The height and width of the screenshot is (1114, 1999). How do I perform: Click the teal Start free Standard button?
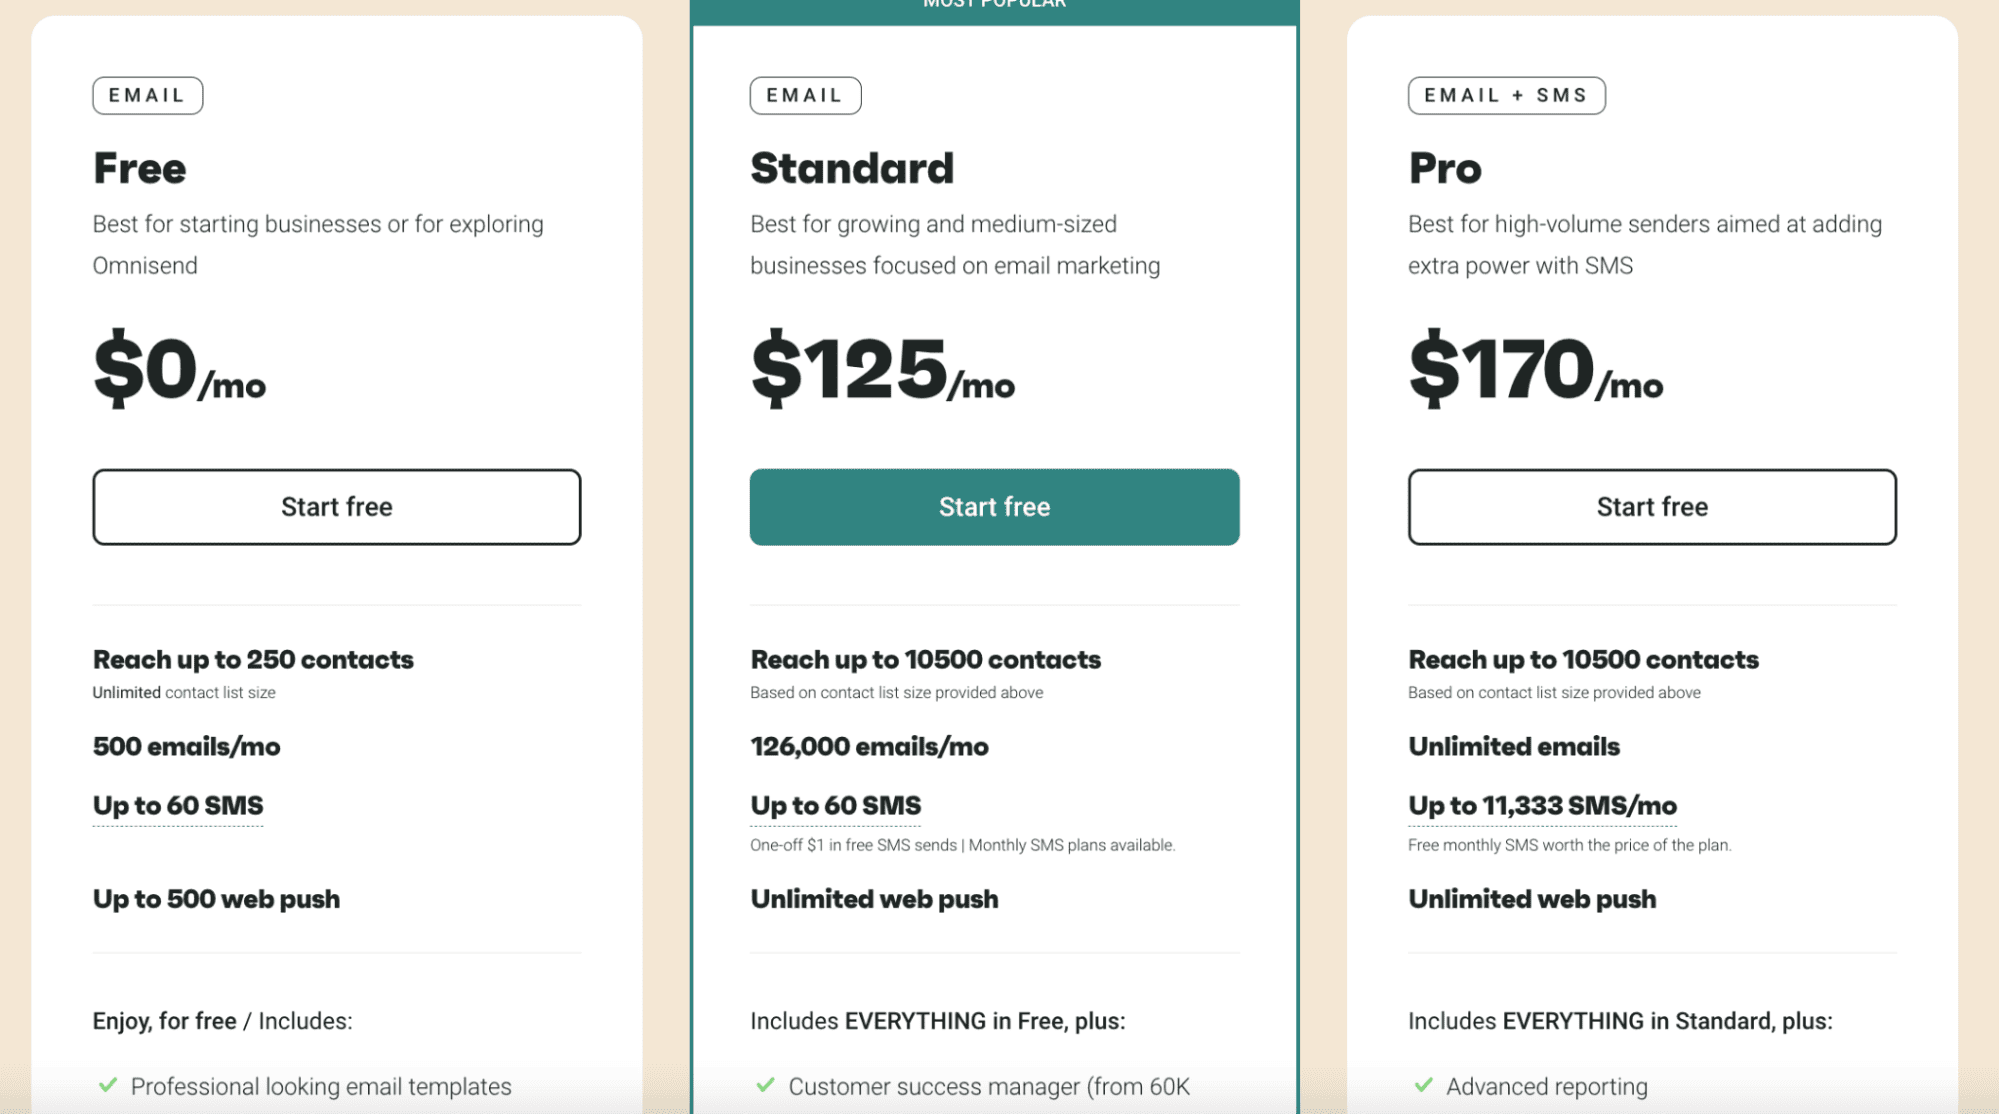pyautogui.click(x=994, y=507)
